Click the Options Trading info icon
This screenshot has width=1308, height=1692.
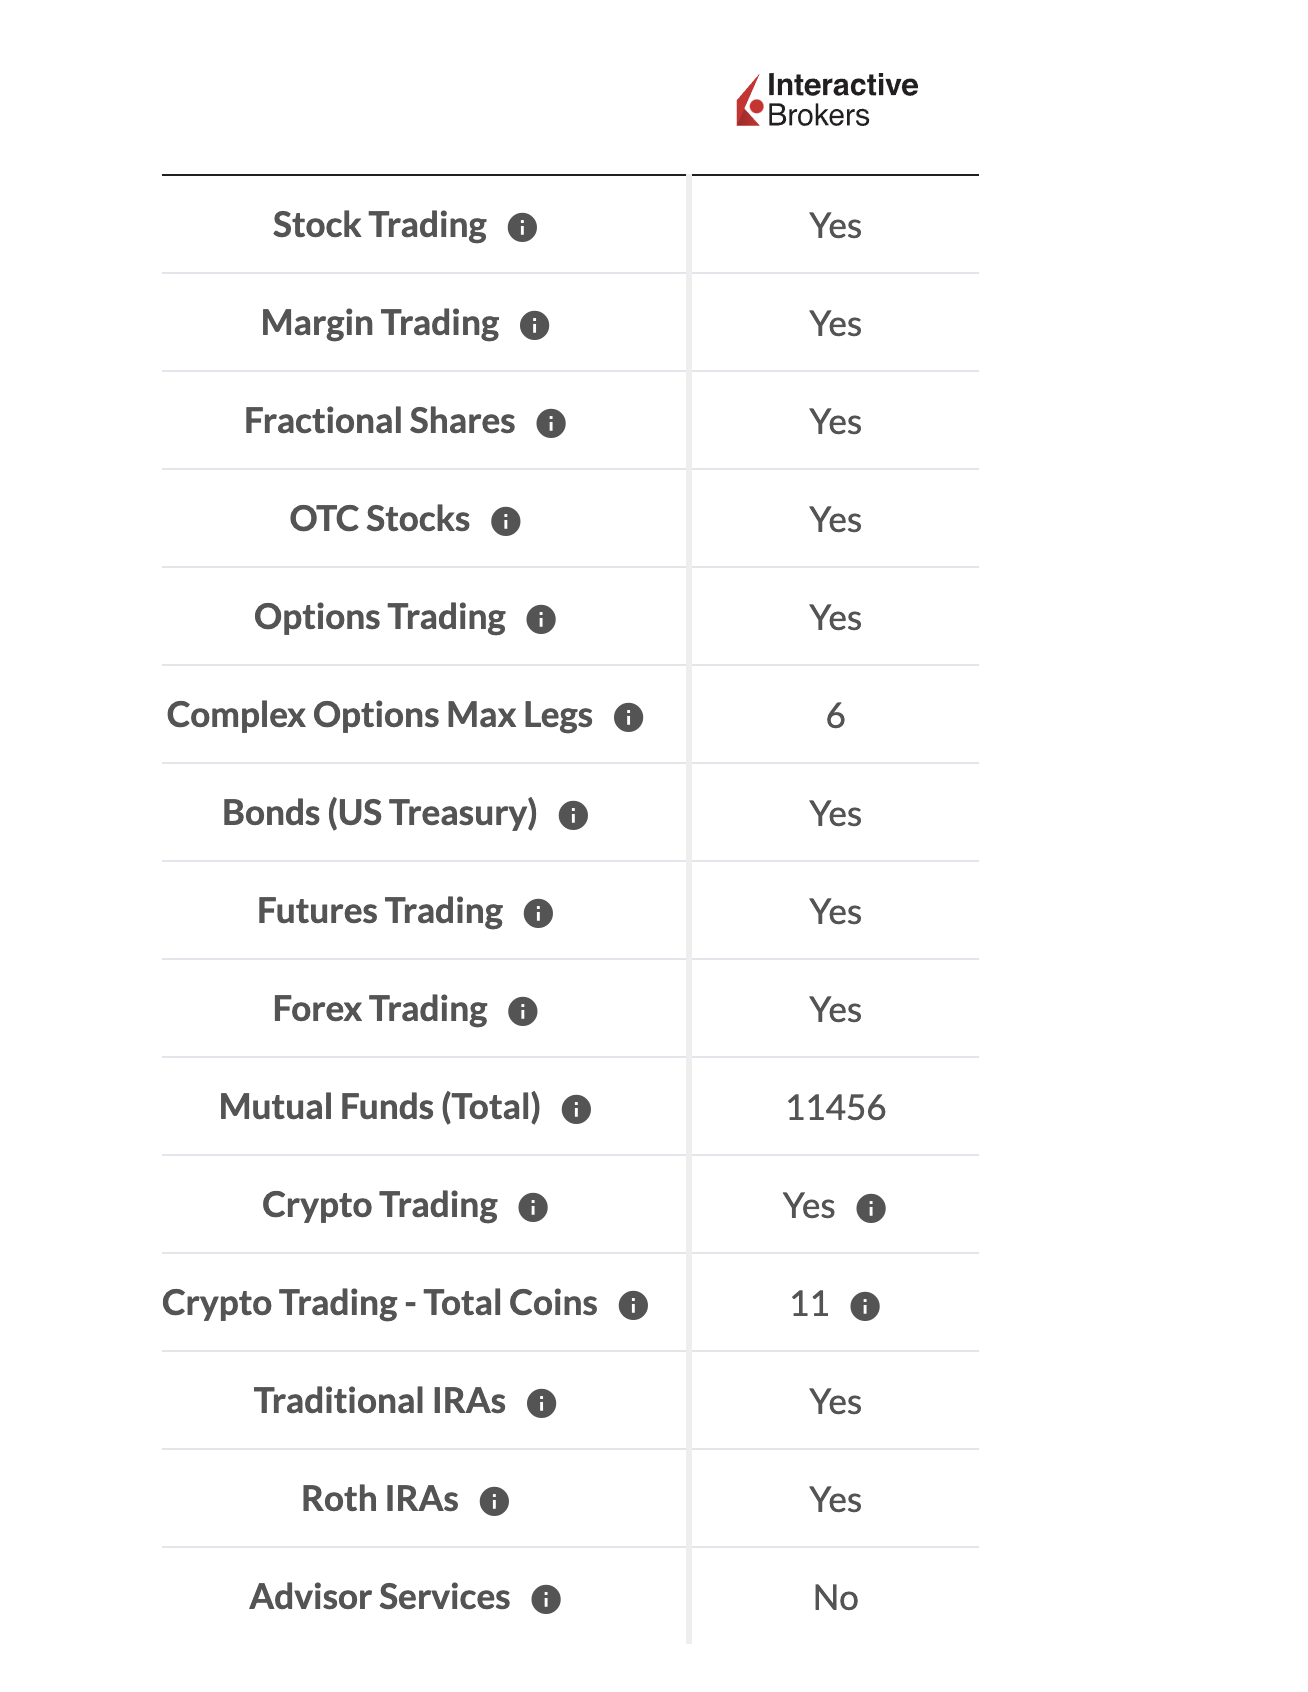click(541, 620)
